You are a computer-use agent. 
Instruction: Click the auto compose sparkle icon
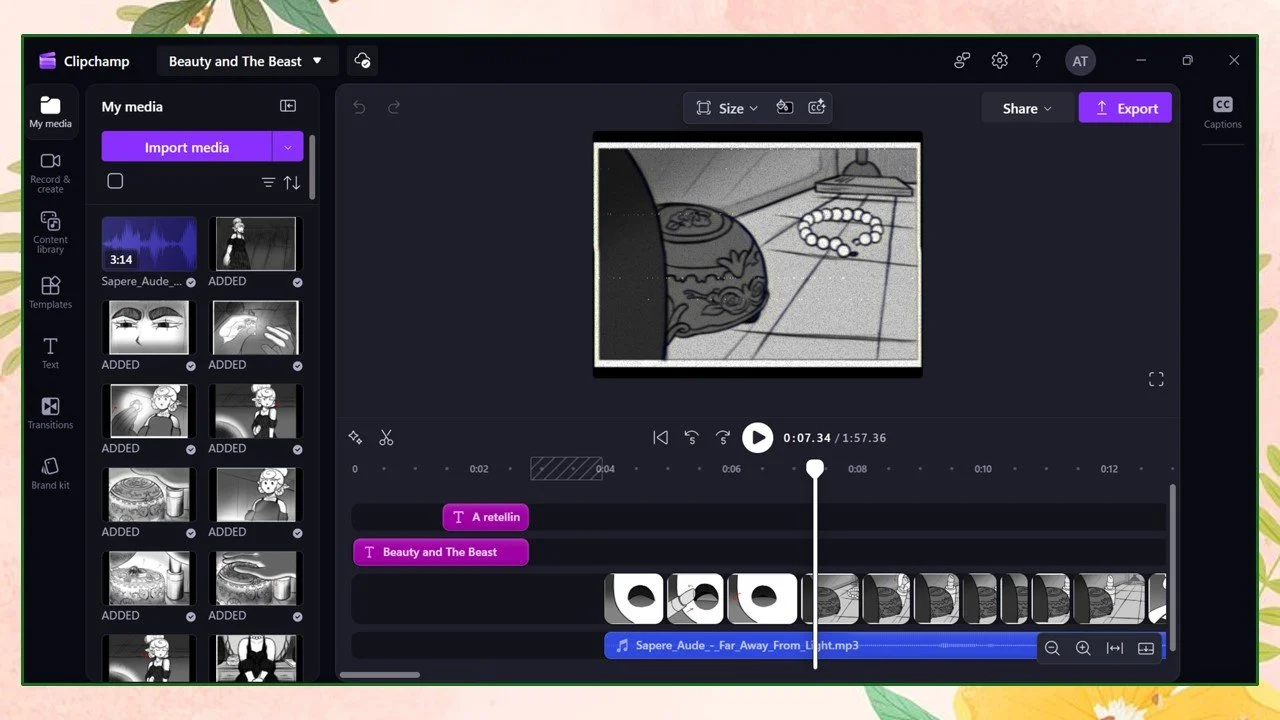click(355, 438)
